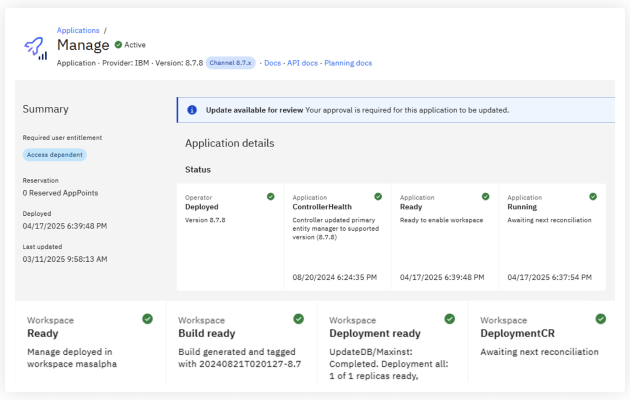Image resolution: width=630 pixels, height=400 pixels.
Task: Click the Channel 8.7.x tag
Action: click(232, 63)
